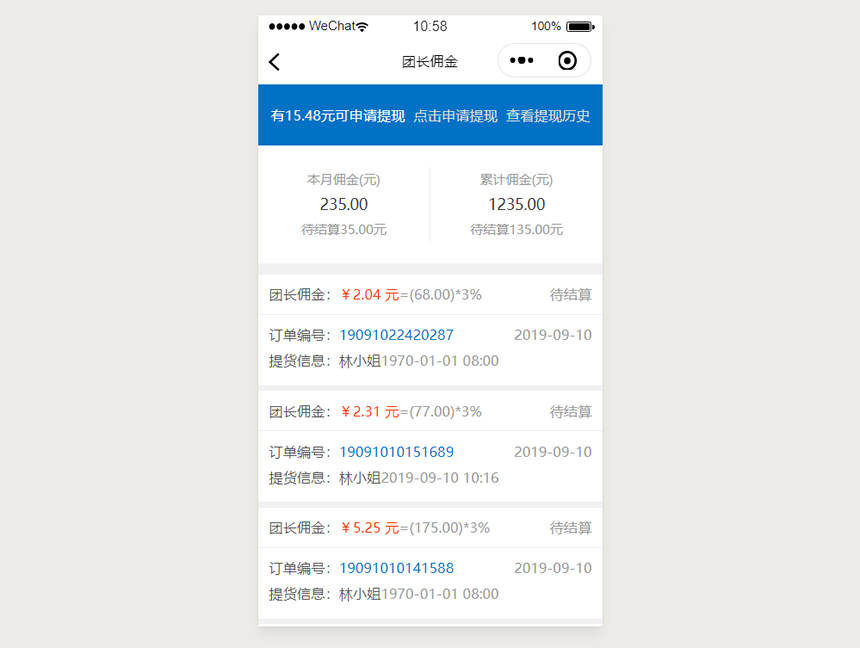Tap 点击申请提现 to request withdrawal
This screenshot has height=648, width=860.
tap(455, 116)
